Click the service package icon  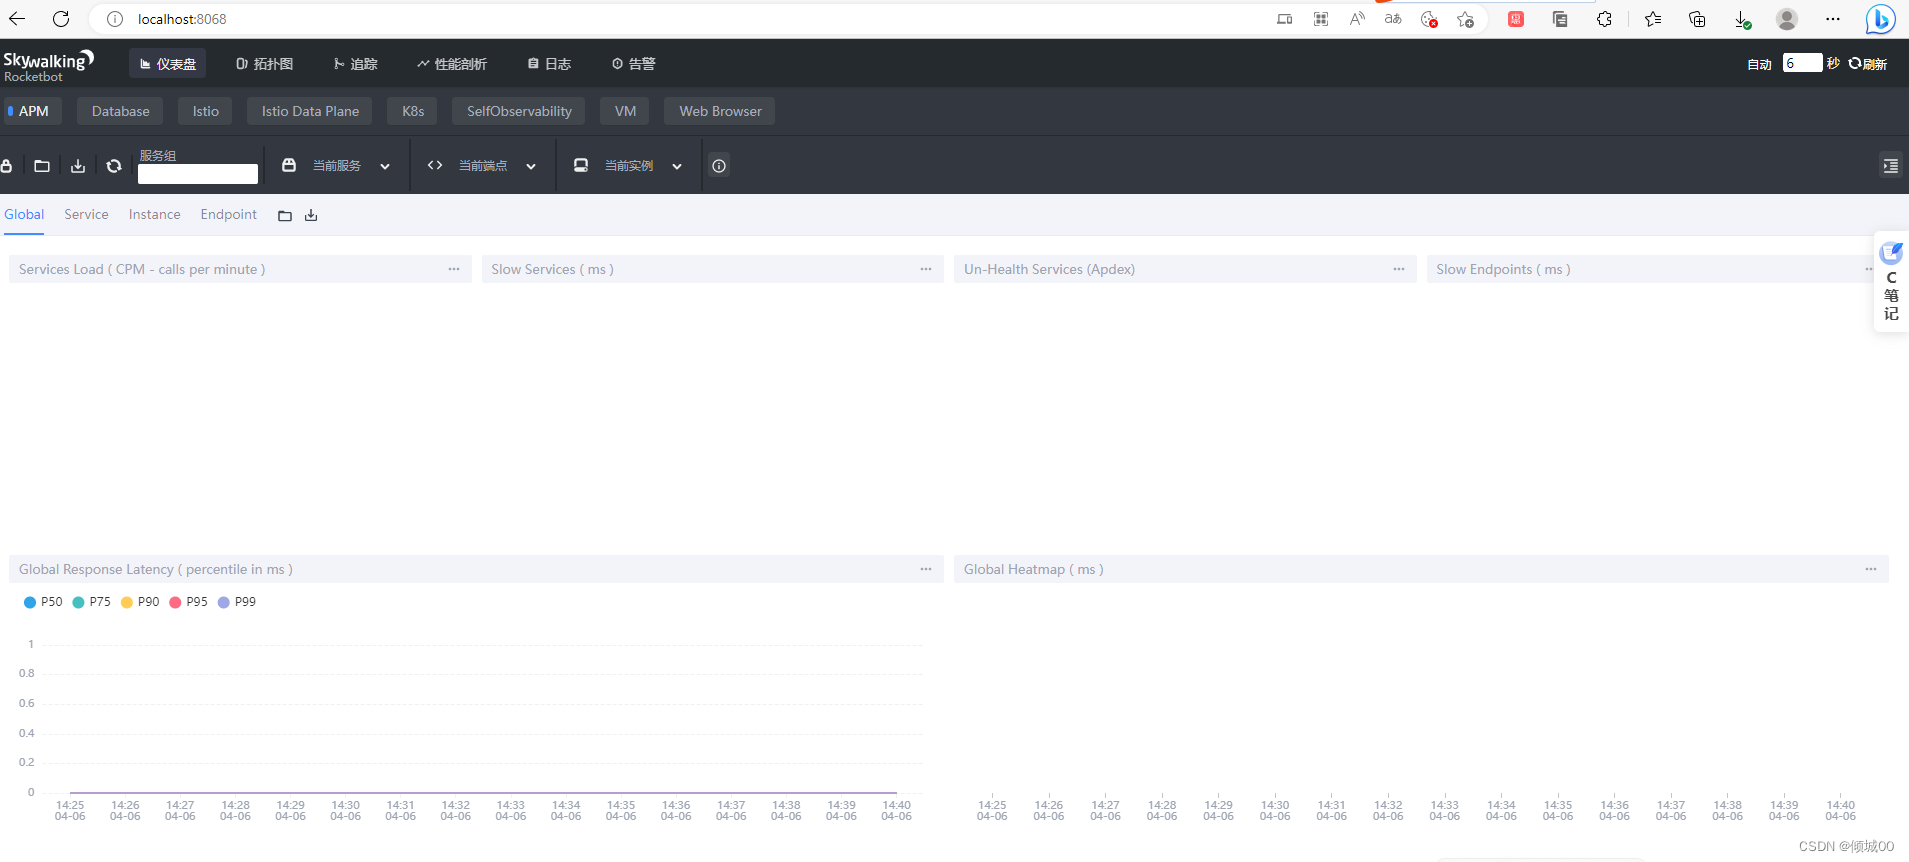coord(289,165)
